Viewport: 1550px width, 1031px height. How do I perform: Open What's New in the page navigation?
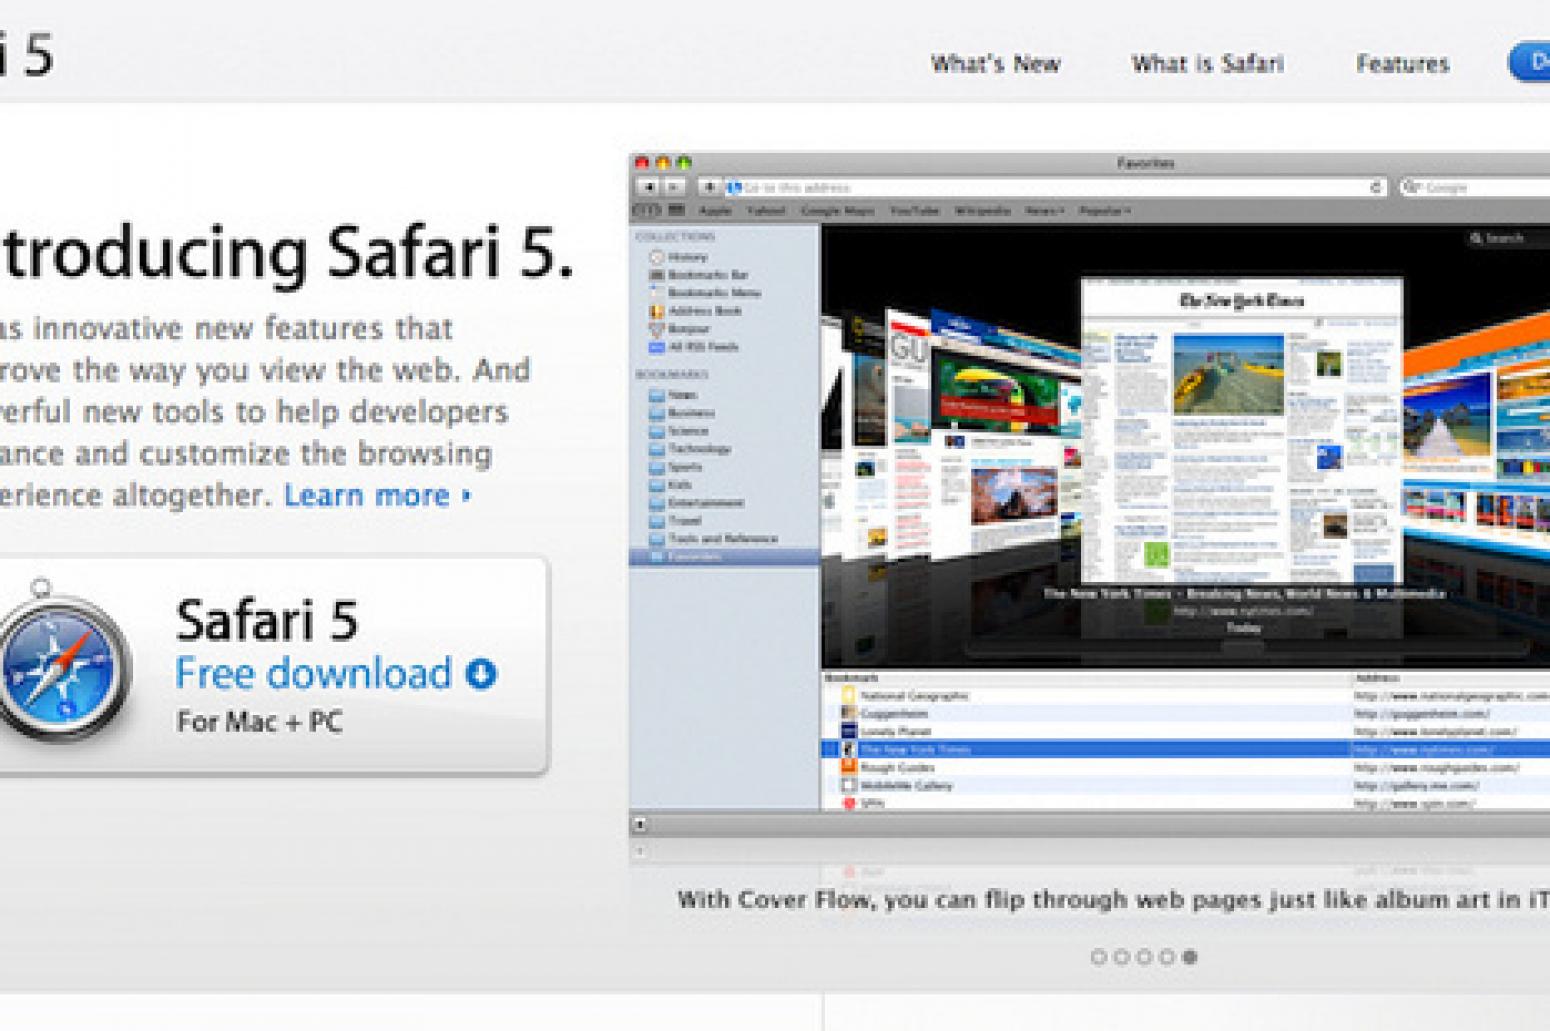995,64
